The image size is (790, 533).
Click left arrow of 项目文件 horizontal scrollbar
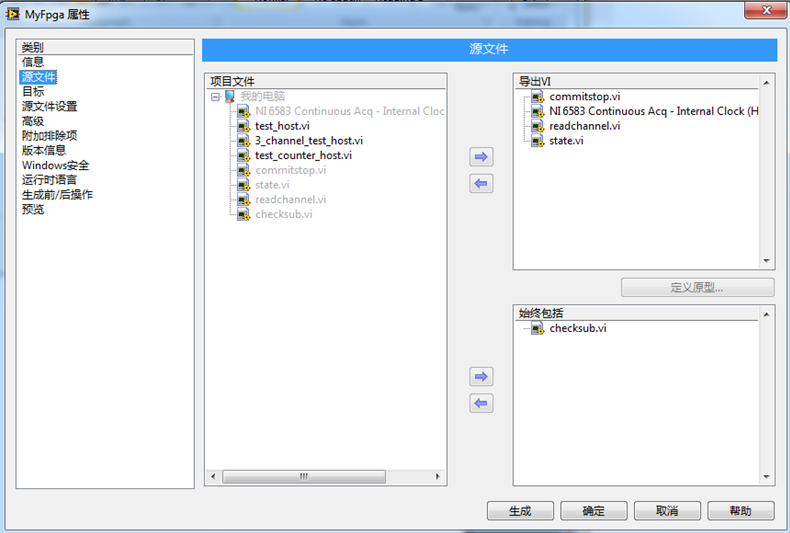tap(213, 476)
